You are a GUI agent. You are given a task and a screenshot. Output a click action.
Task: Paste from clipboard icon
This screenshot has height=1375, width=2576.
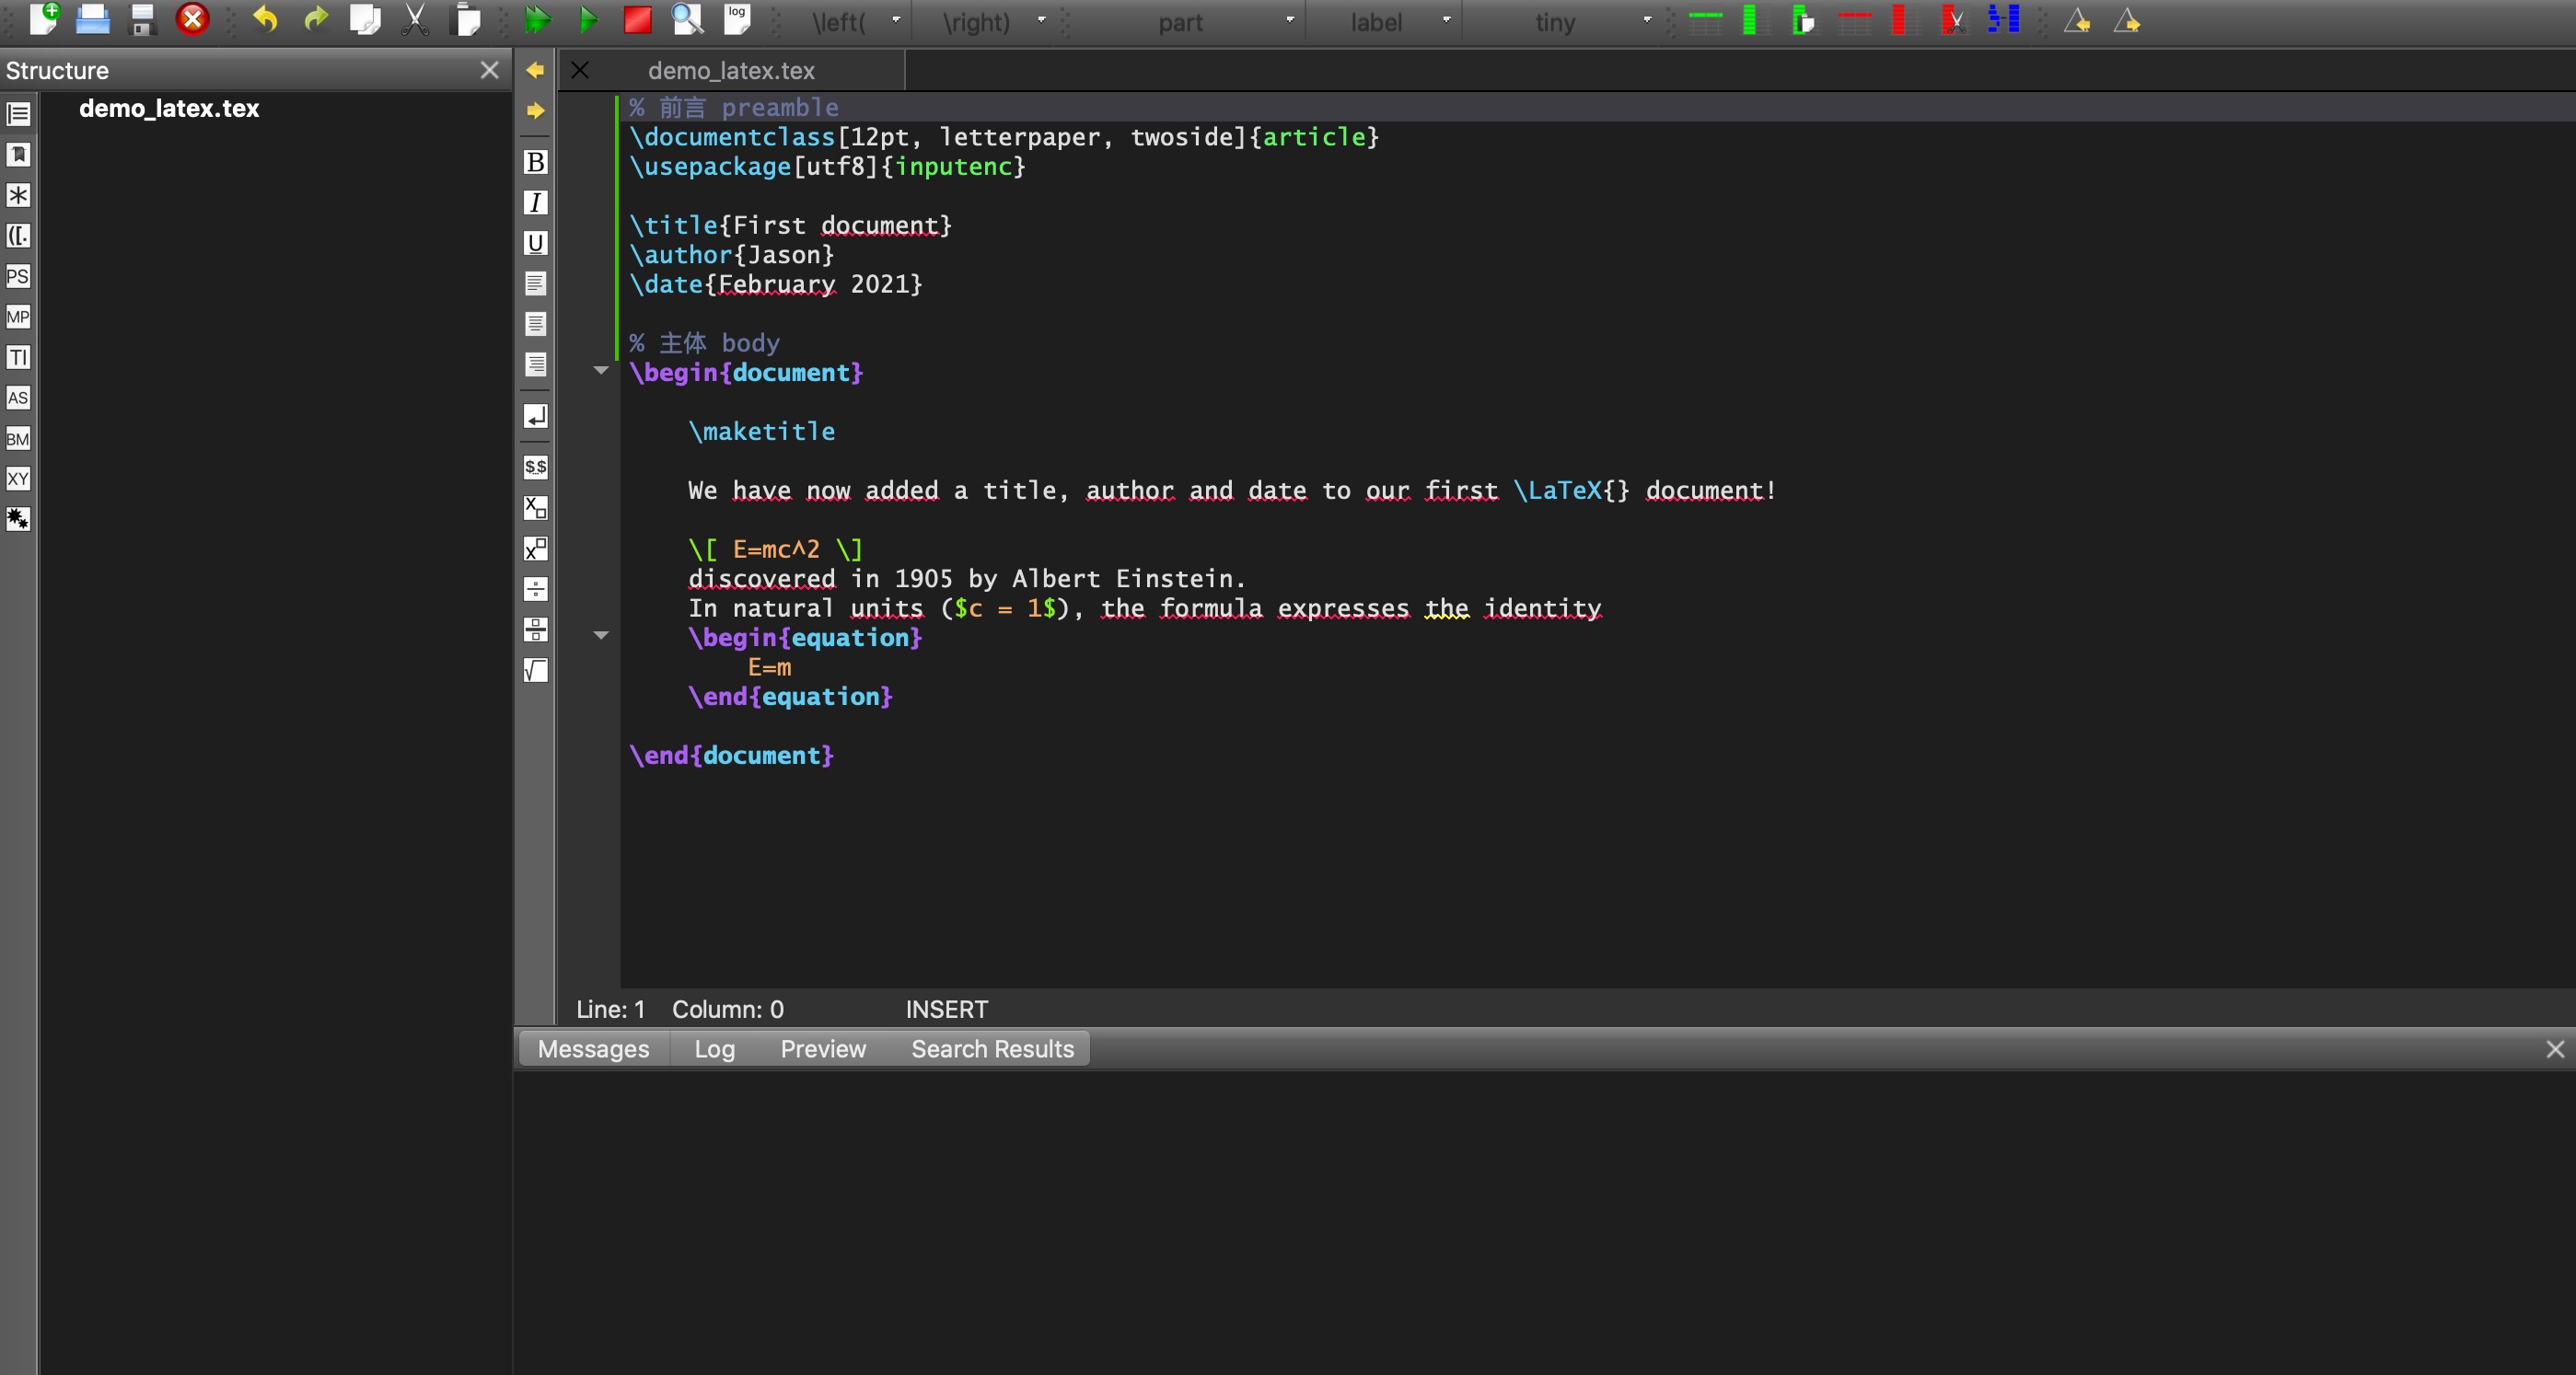[466, 19]
